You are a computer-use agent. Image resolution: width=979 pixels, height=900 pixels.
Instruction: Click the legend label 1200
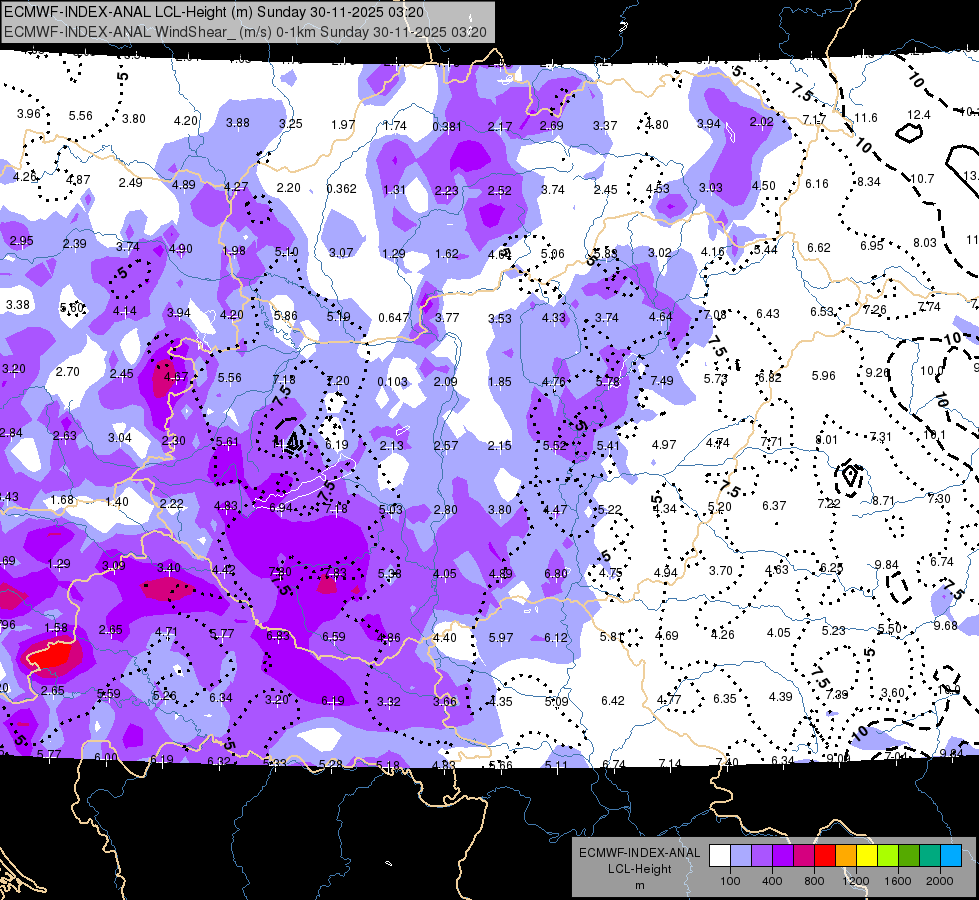pos(855,881)
